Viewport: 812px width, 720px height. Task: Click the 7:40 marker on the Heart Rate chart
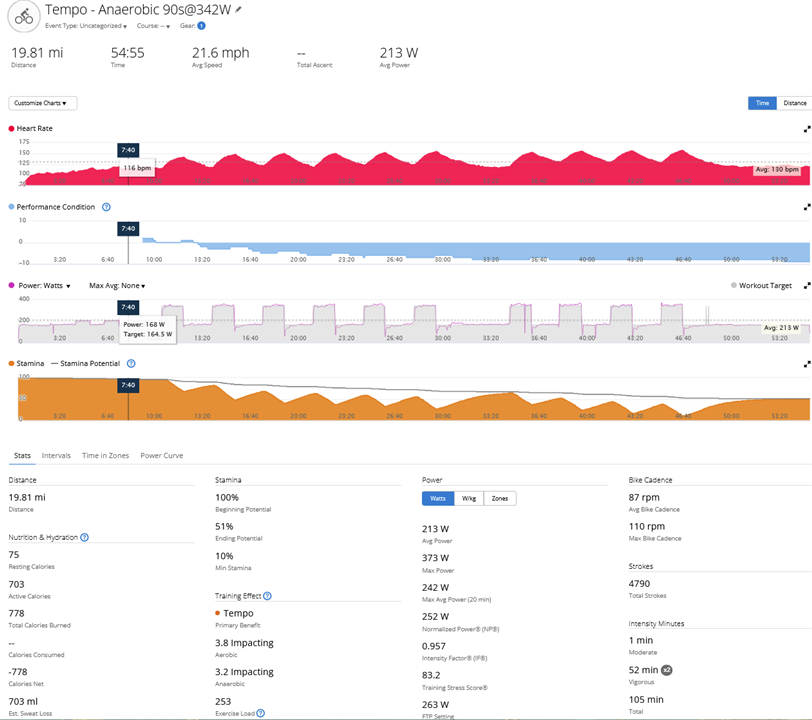128,144
